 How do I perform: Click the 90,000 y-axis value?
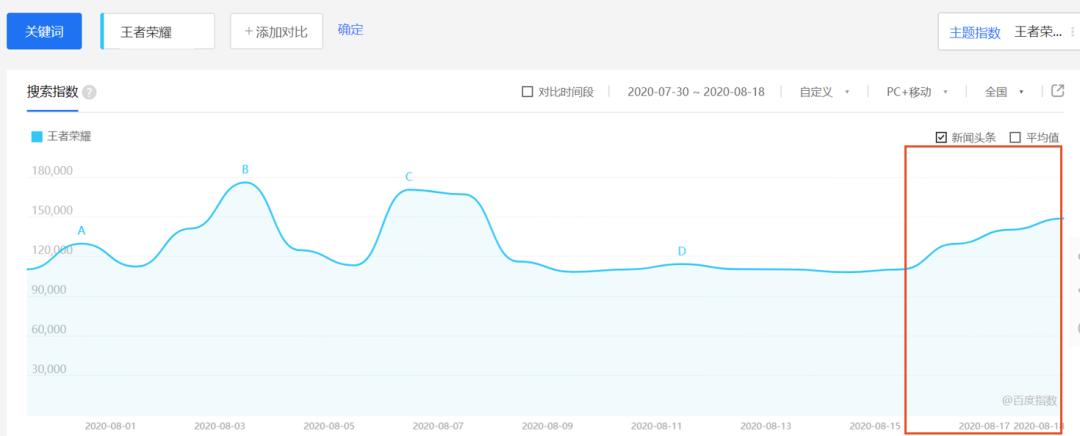click(x=49, y=290)
